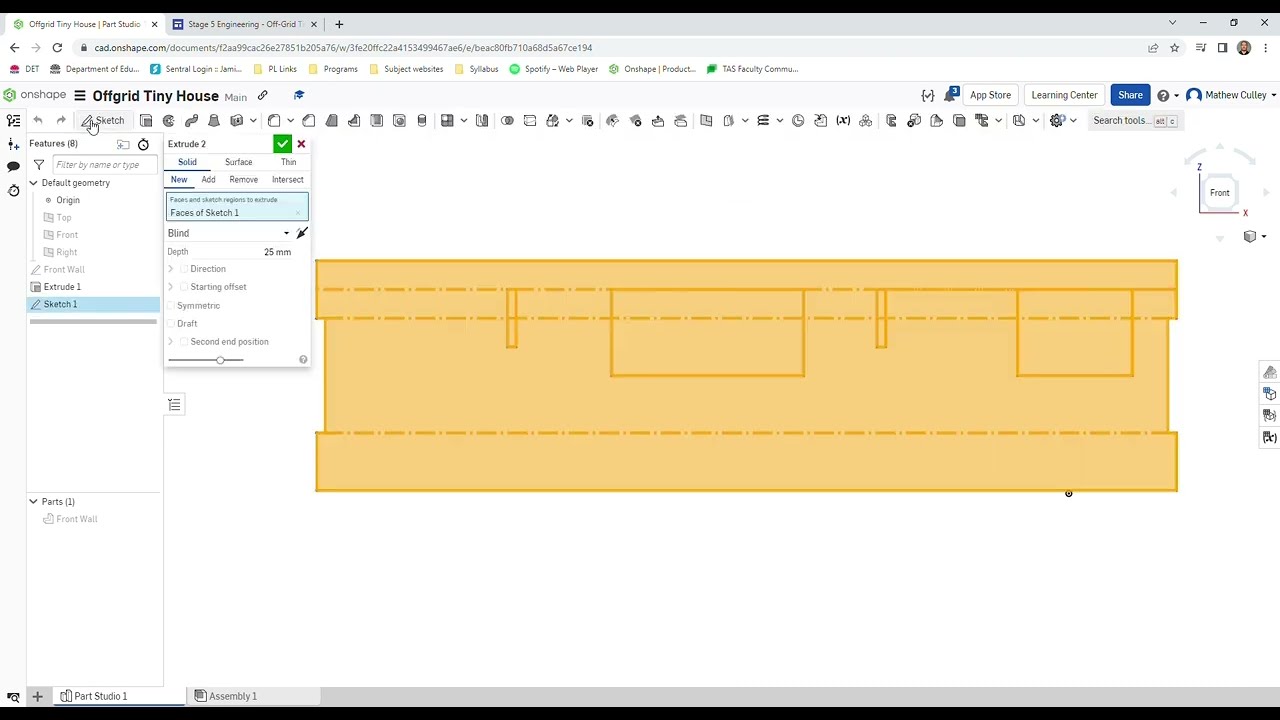The image size is (1280, 720).
Task: Enable the Direction checkbox
Action: (x=184, y=269)
